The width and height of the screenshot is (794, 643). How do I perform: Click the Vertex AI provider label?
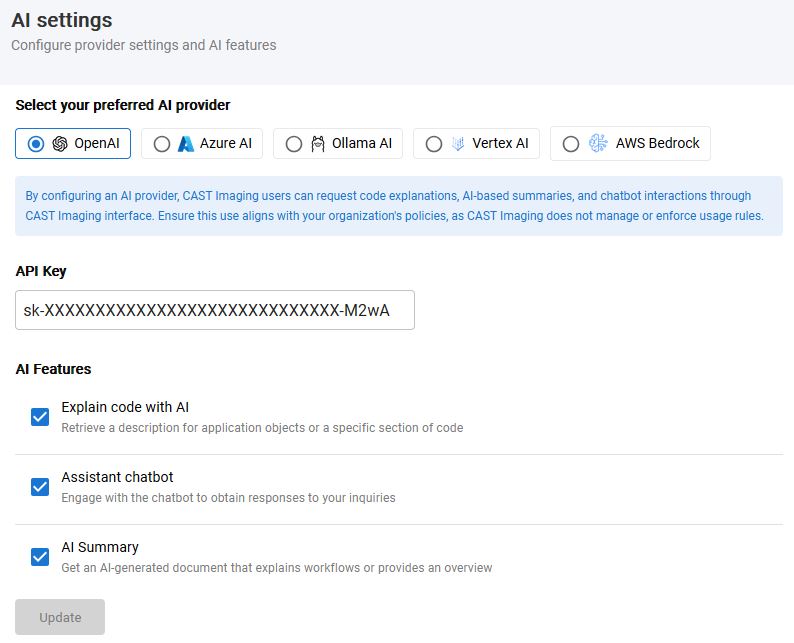click(500, 144)
